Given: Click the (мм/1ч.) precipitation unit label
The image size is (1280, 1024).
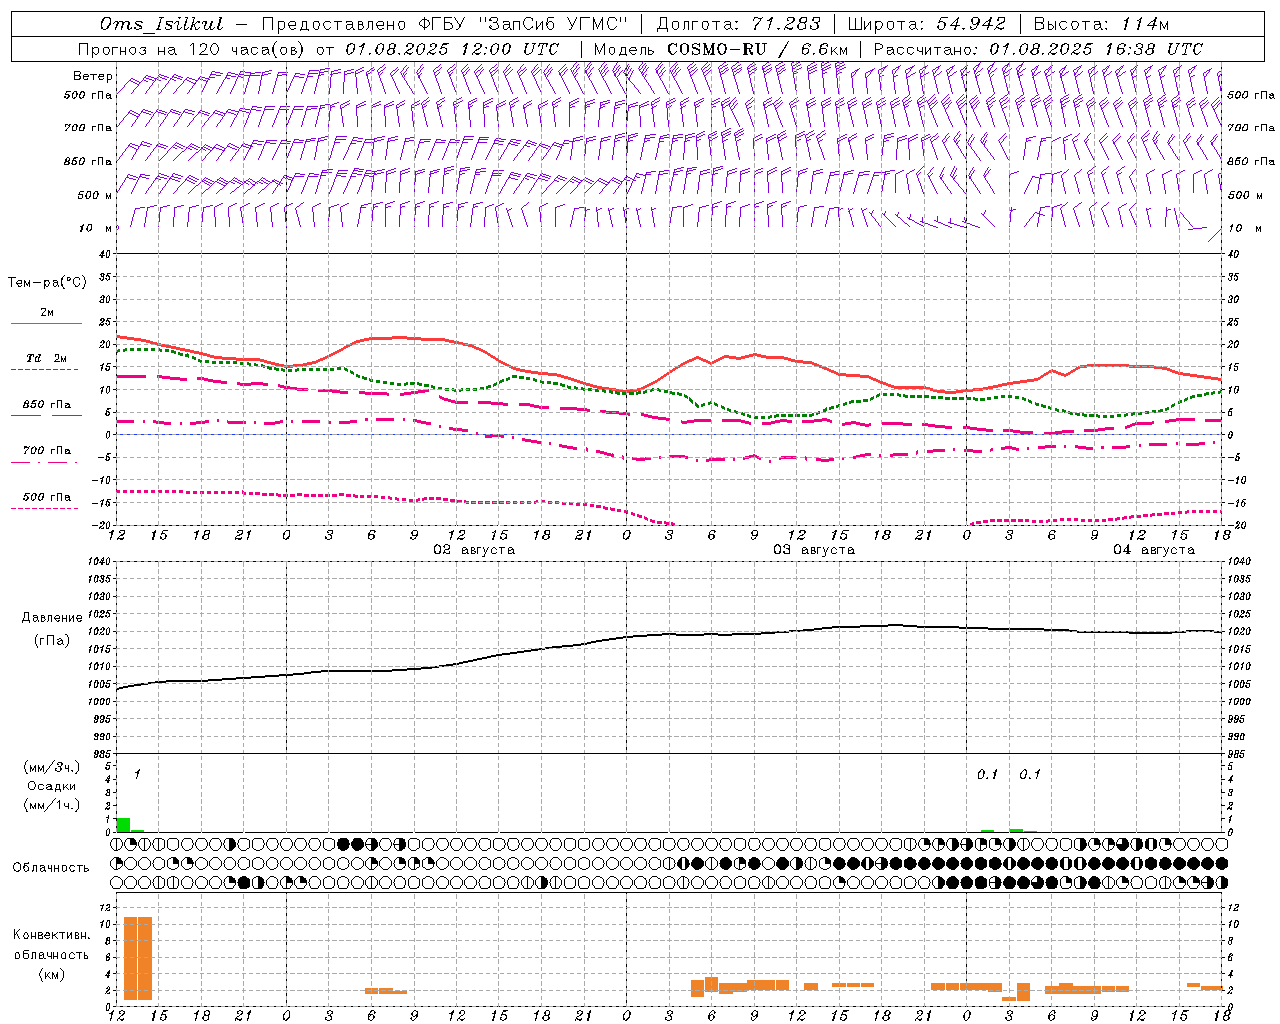Looking at the screenshot, I should (50, 805).
